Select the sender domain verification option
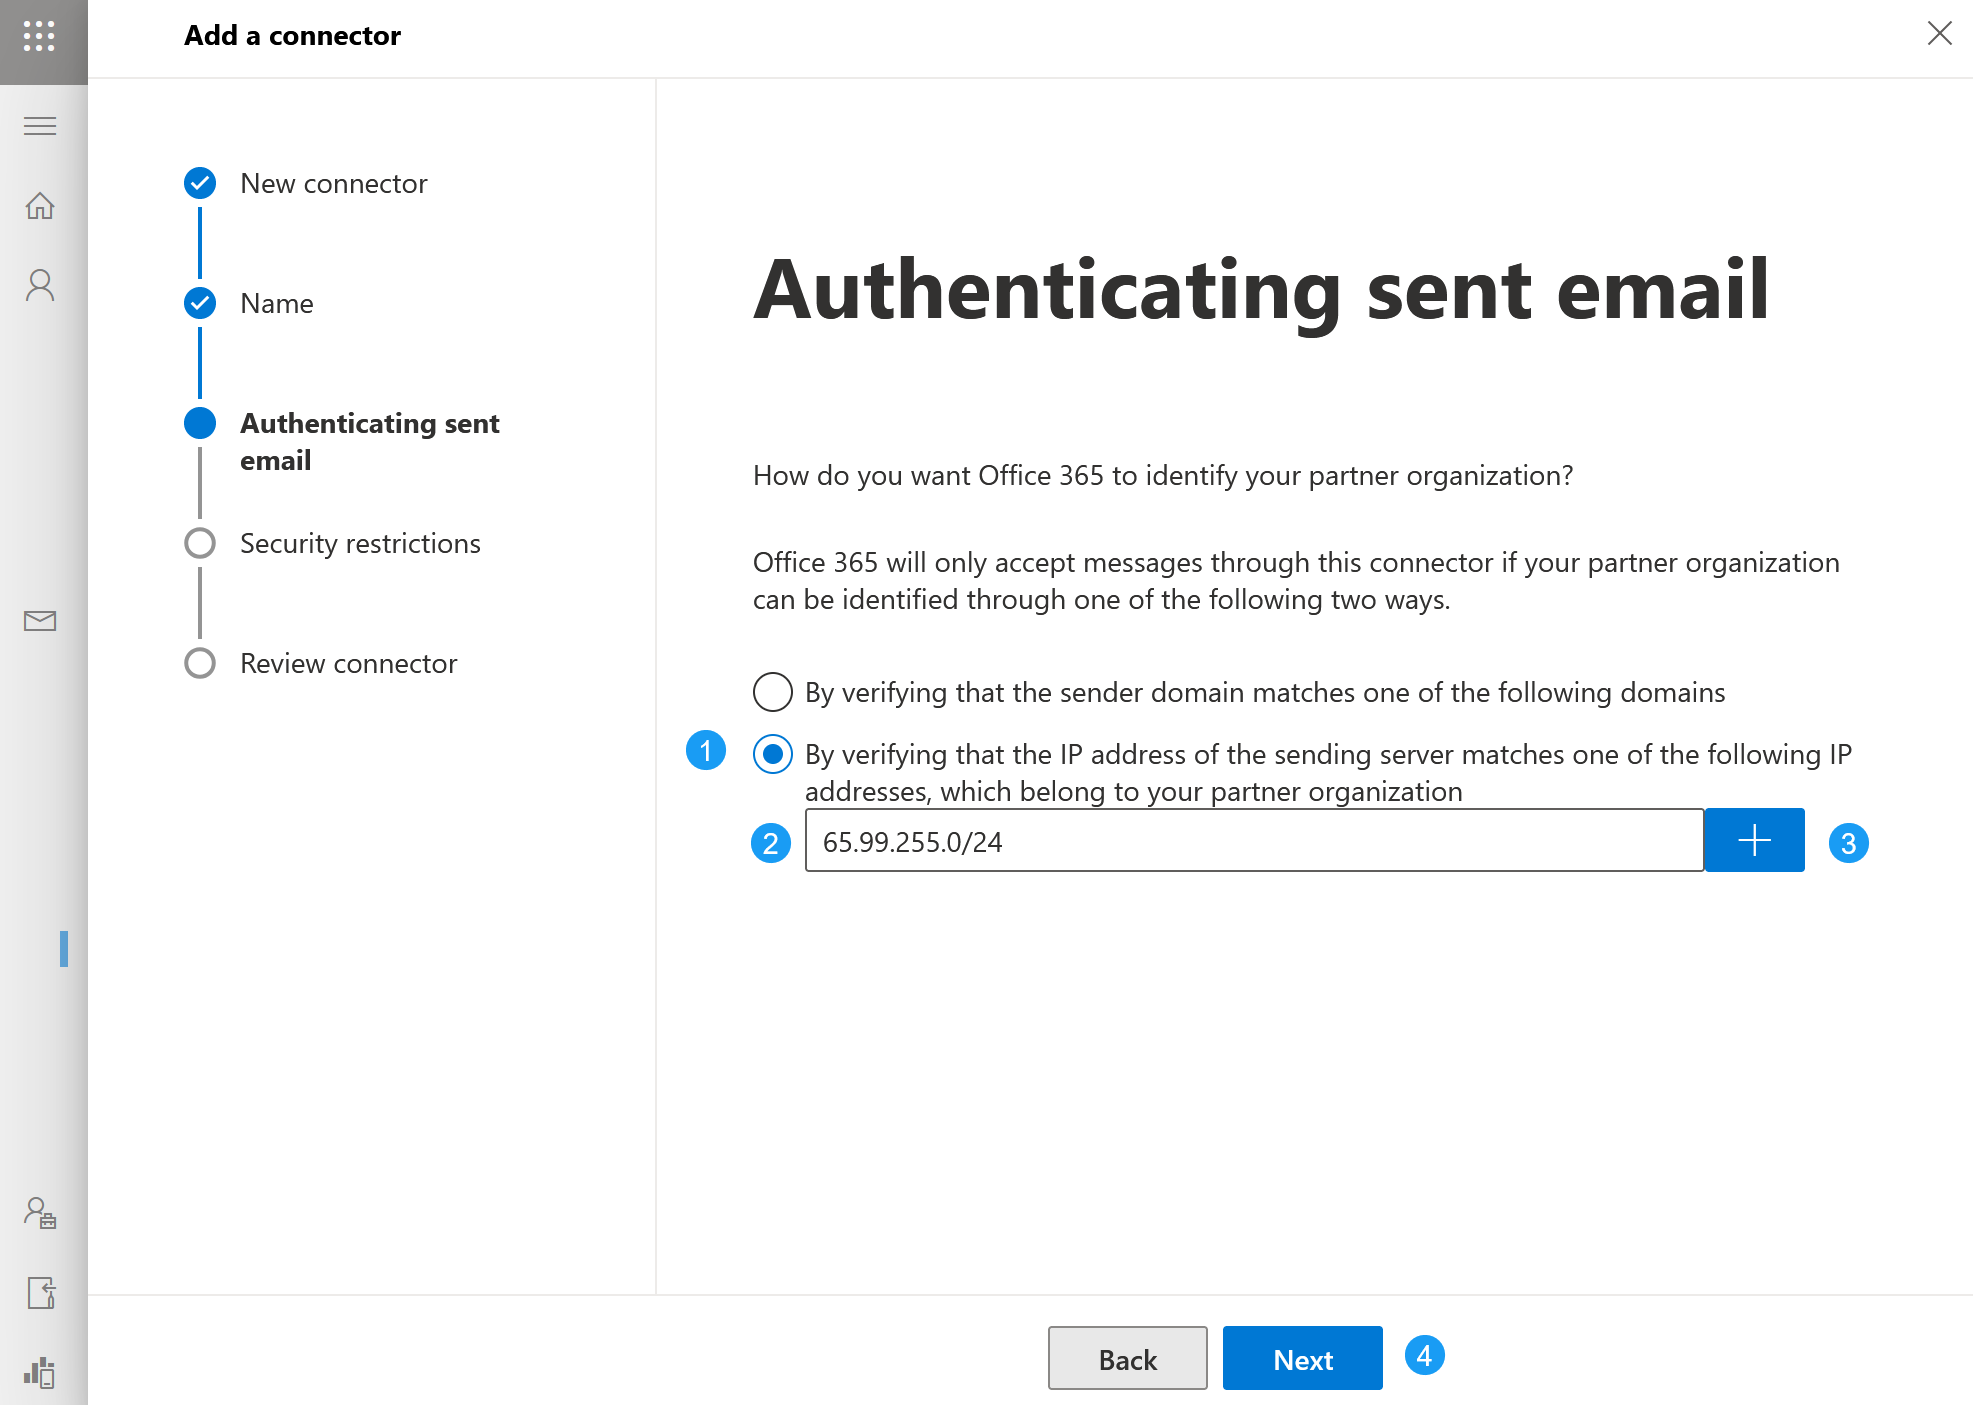1973x1405 pixels. coord(771,692)
